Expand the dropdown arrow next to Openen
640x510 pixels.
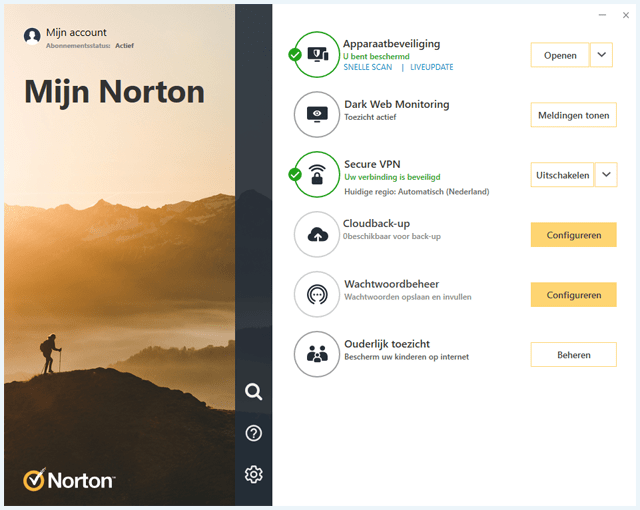click(602, 55)
